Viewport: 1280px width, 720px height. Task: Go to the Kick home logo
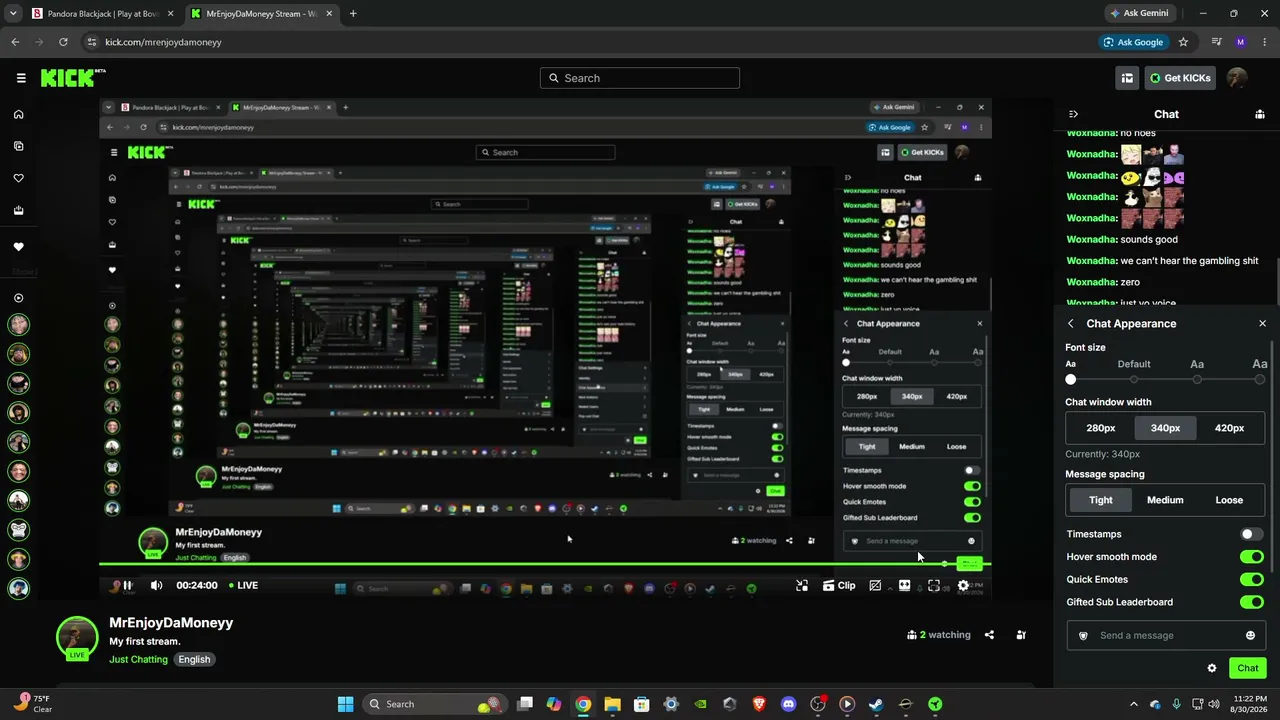(73, 78)
